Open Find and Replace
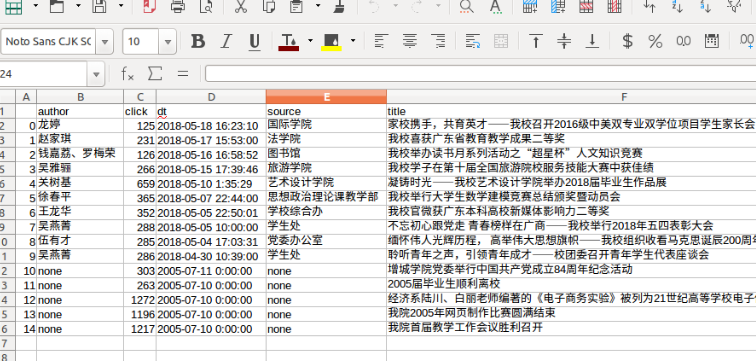The height and width of the screenshot is (361, 756). pyautogui.click(x=466, y=6)
